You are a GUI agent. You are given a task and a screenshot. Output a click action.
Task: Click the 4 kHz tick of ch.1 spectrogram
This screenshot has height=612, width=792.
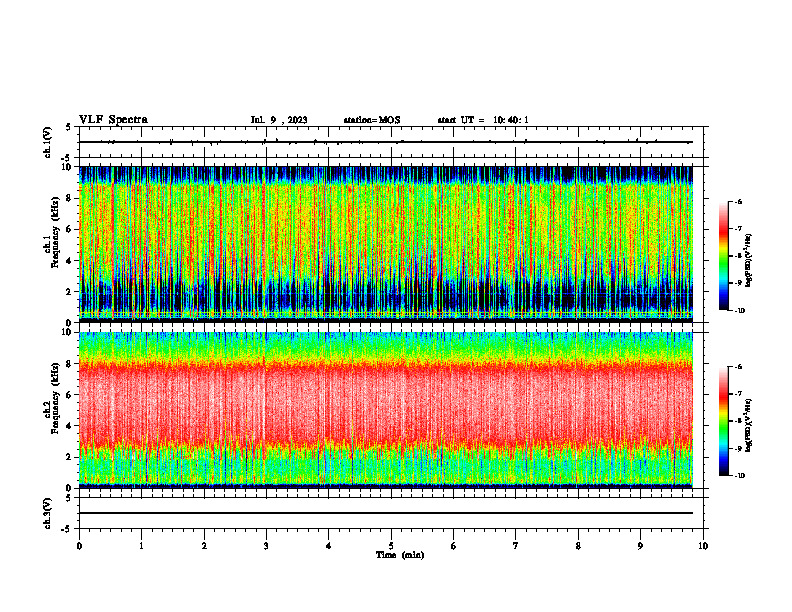pyautogui.click(x=70, y=261)
